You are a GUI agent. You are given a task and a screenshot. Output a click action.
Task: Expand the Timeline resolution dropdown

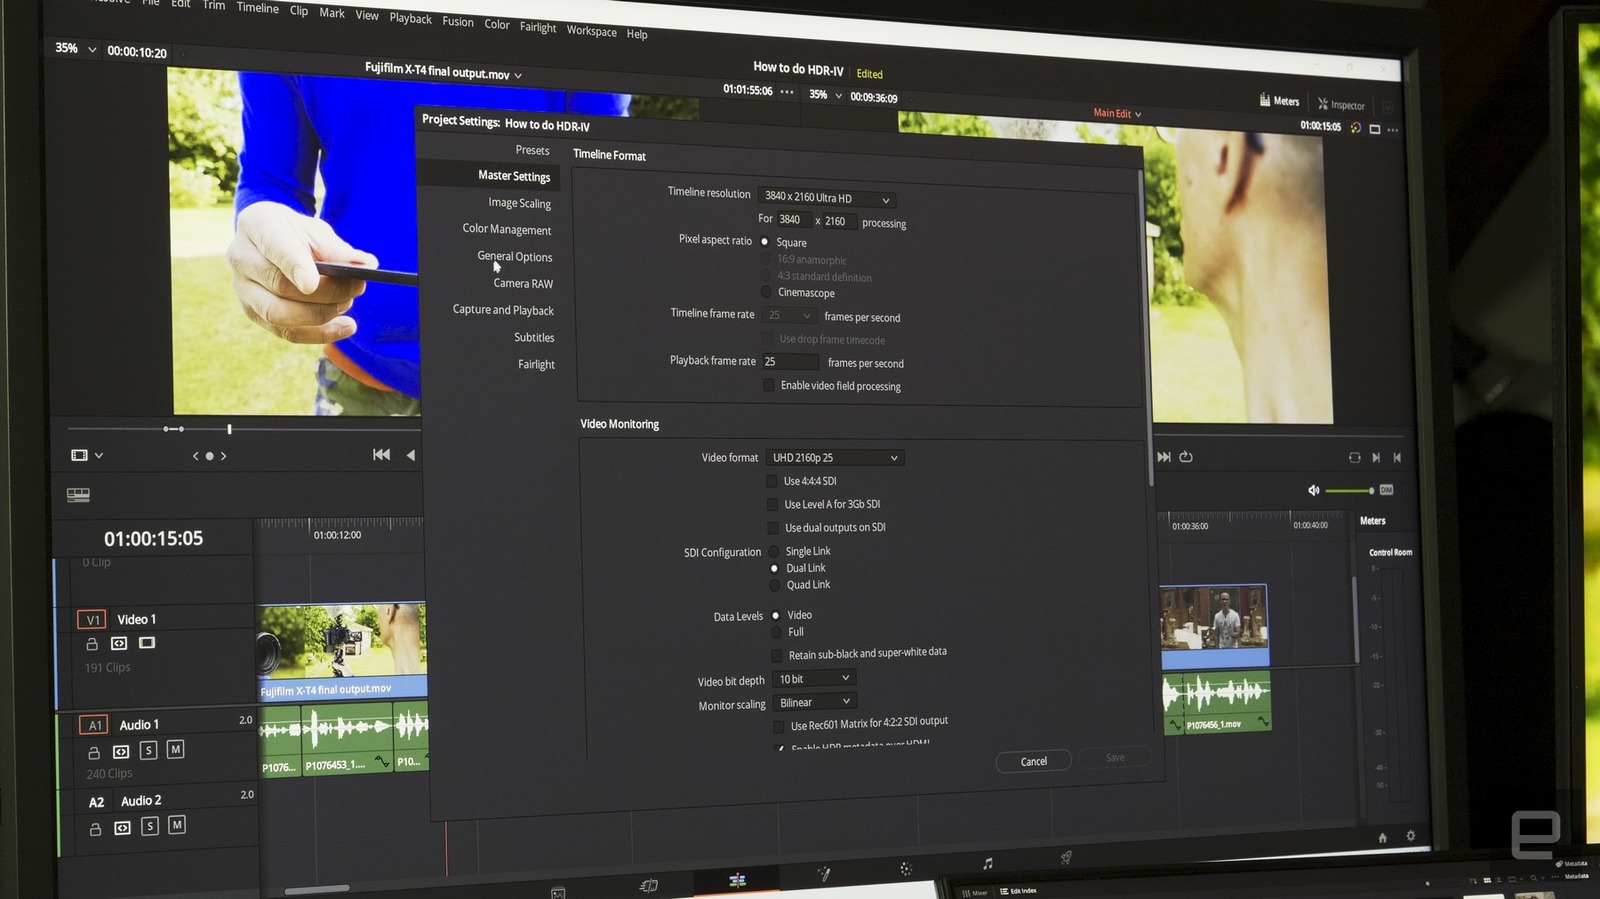coord(826,198)
